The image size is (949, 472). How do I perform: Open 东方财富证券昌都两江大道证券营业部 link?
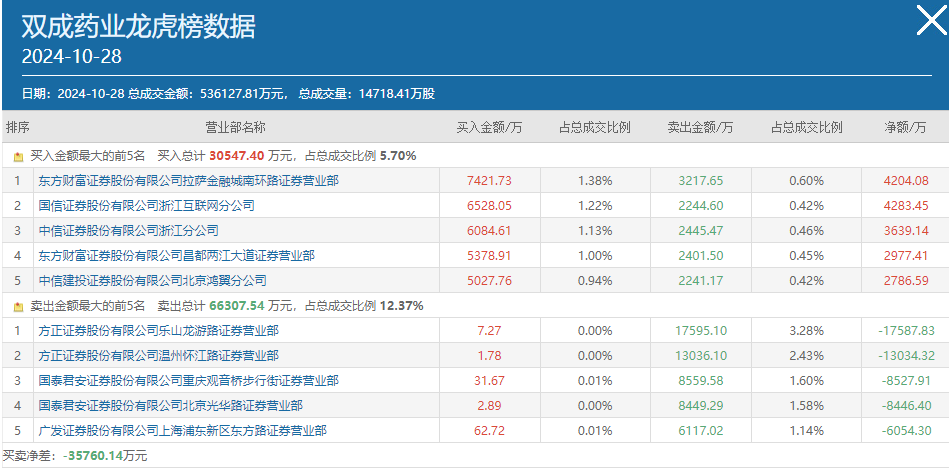[176, 256]
